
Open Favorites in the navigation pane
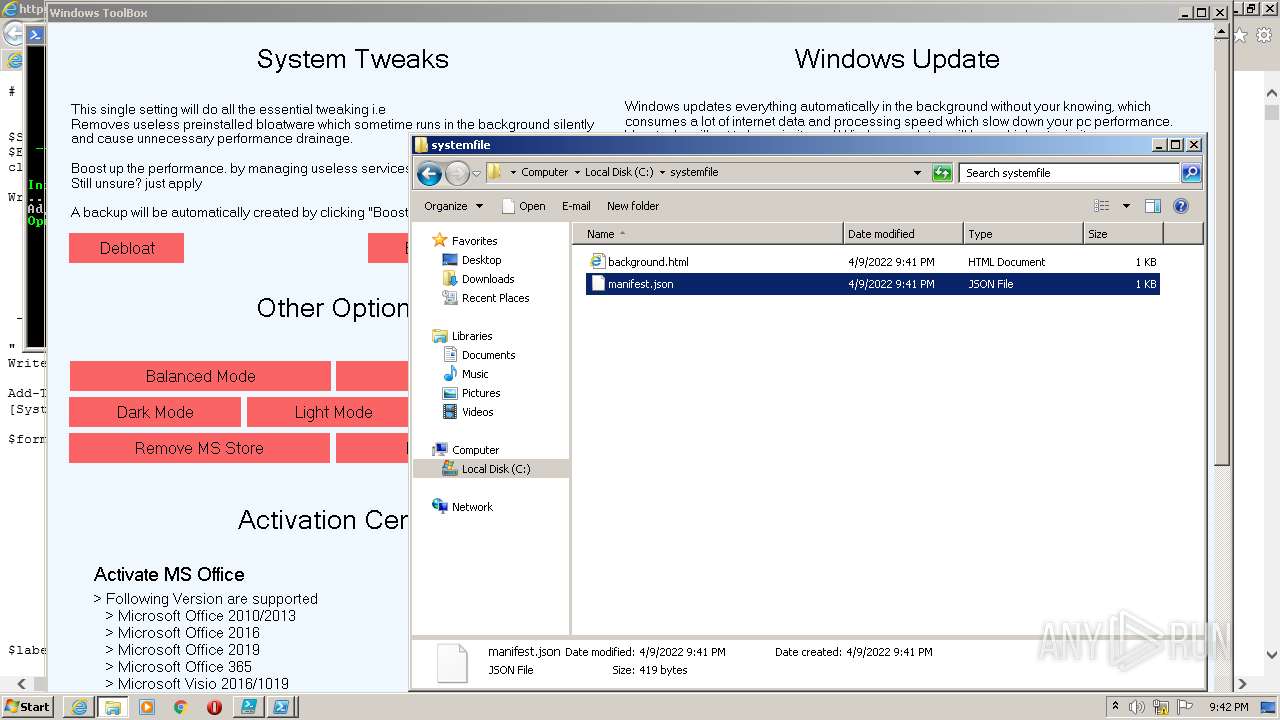point(474,241)
